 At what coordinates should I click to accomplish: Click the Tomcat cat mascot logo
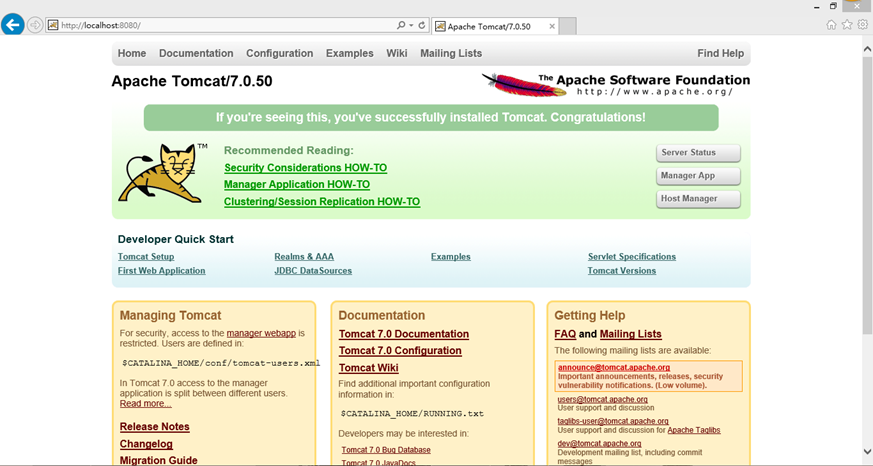click(x=161, y=173)
